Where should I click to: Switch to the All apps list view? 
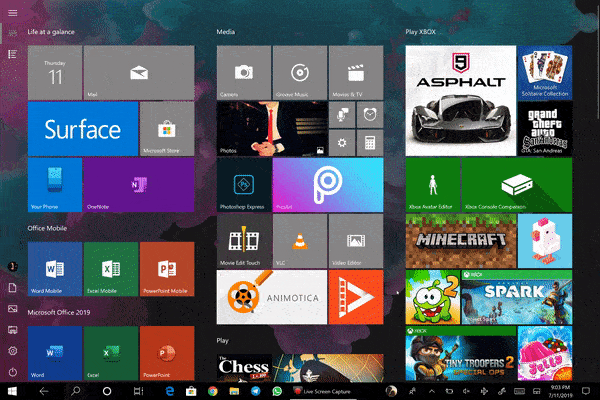point(12,53)
